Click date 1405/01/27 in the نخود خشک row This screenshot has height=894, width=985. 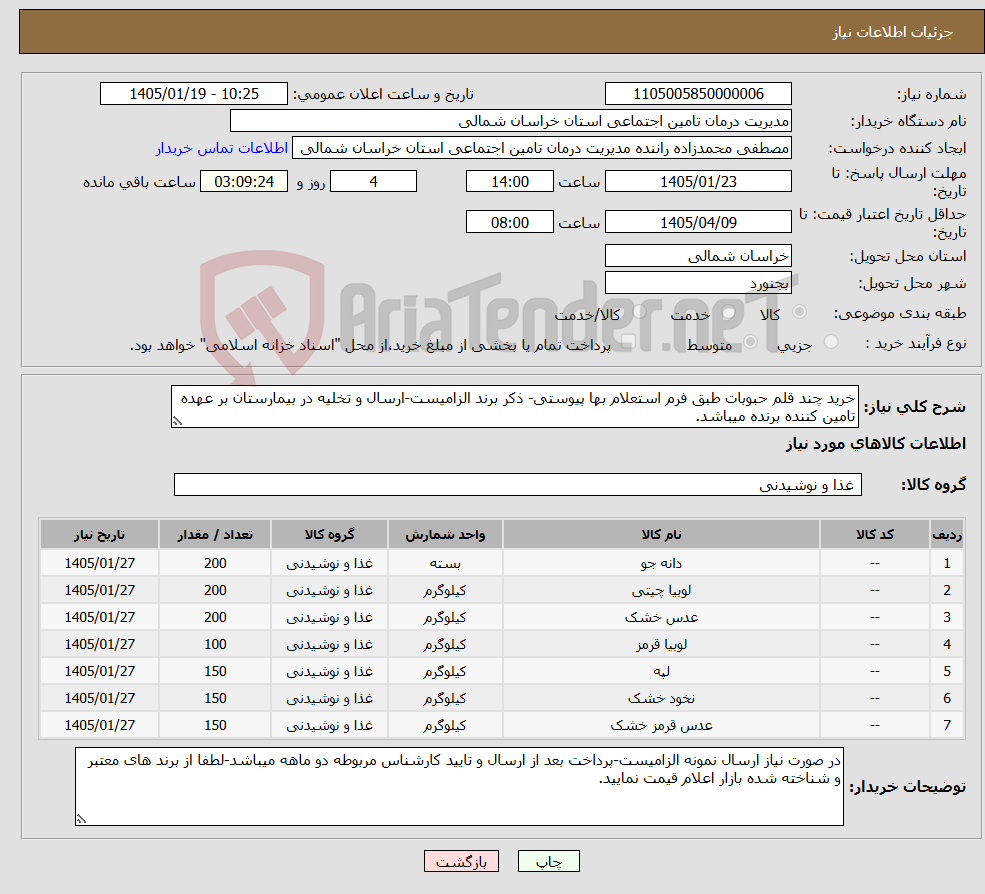99,699
